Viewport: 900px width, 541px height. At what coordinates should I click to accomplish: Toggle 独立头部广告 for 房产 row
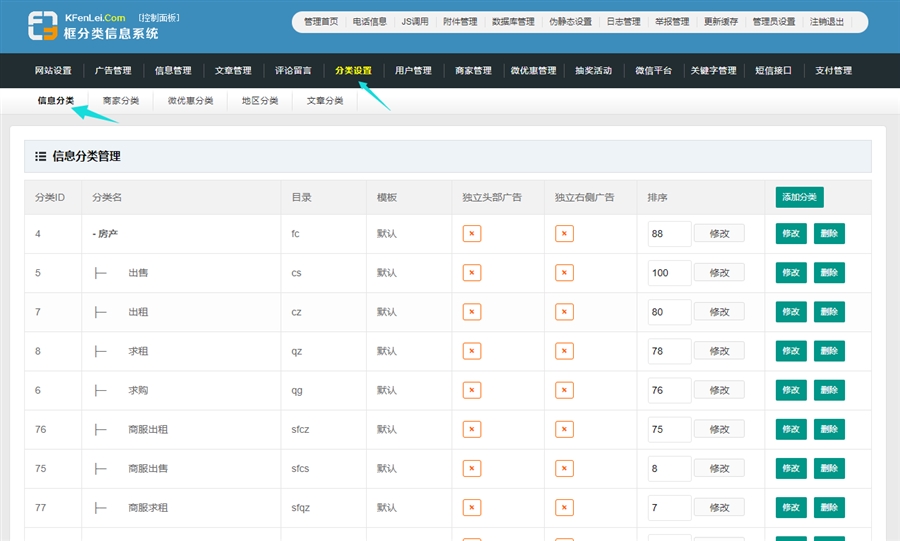(472, 233)
